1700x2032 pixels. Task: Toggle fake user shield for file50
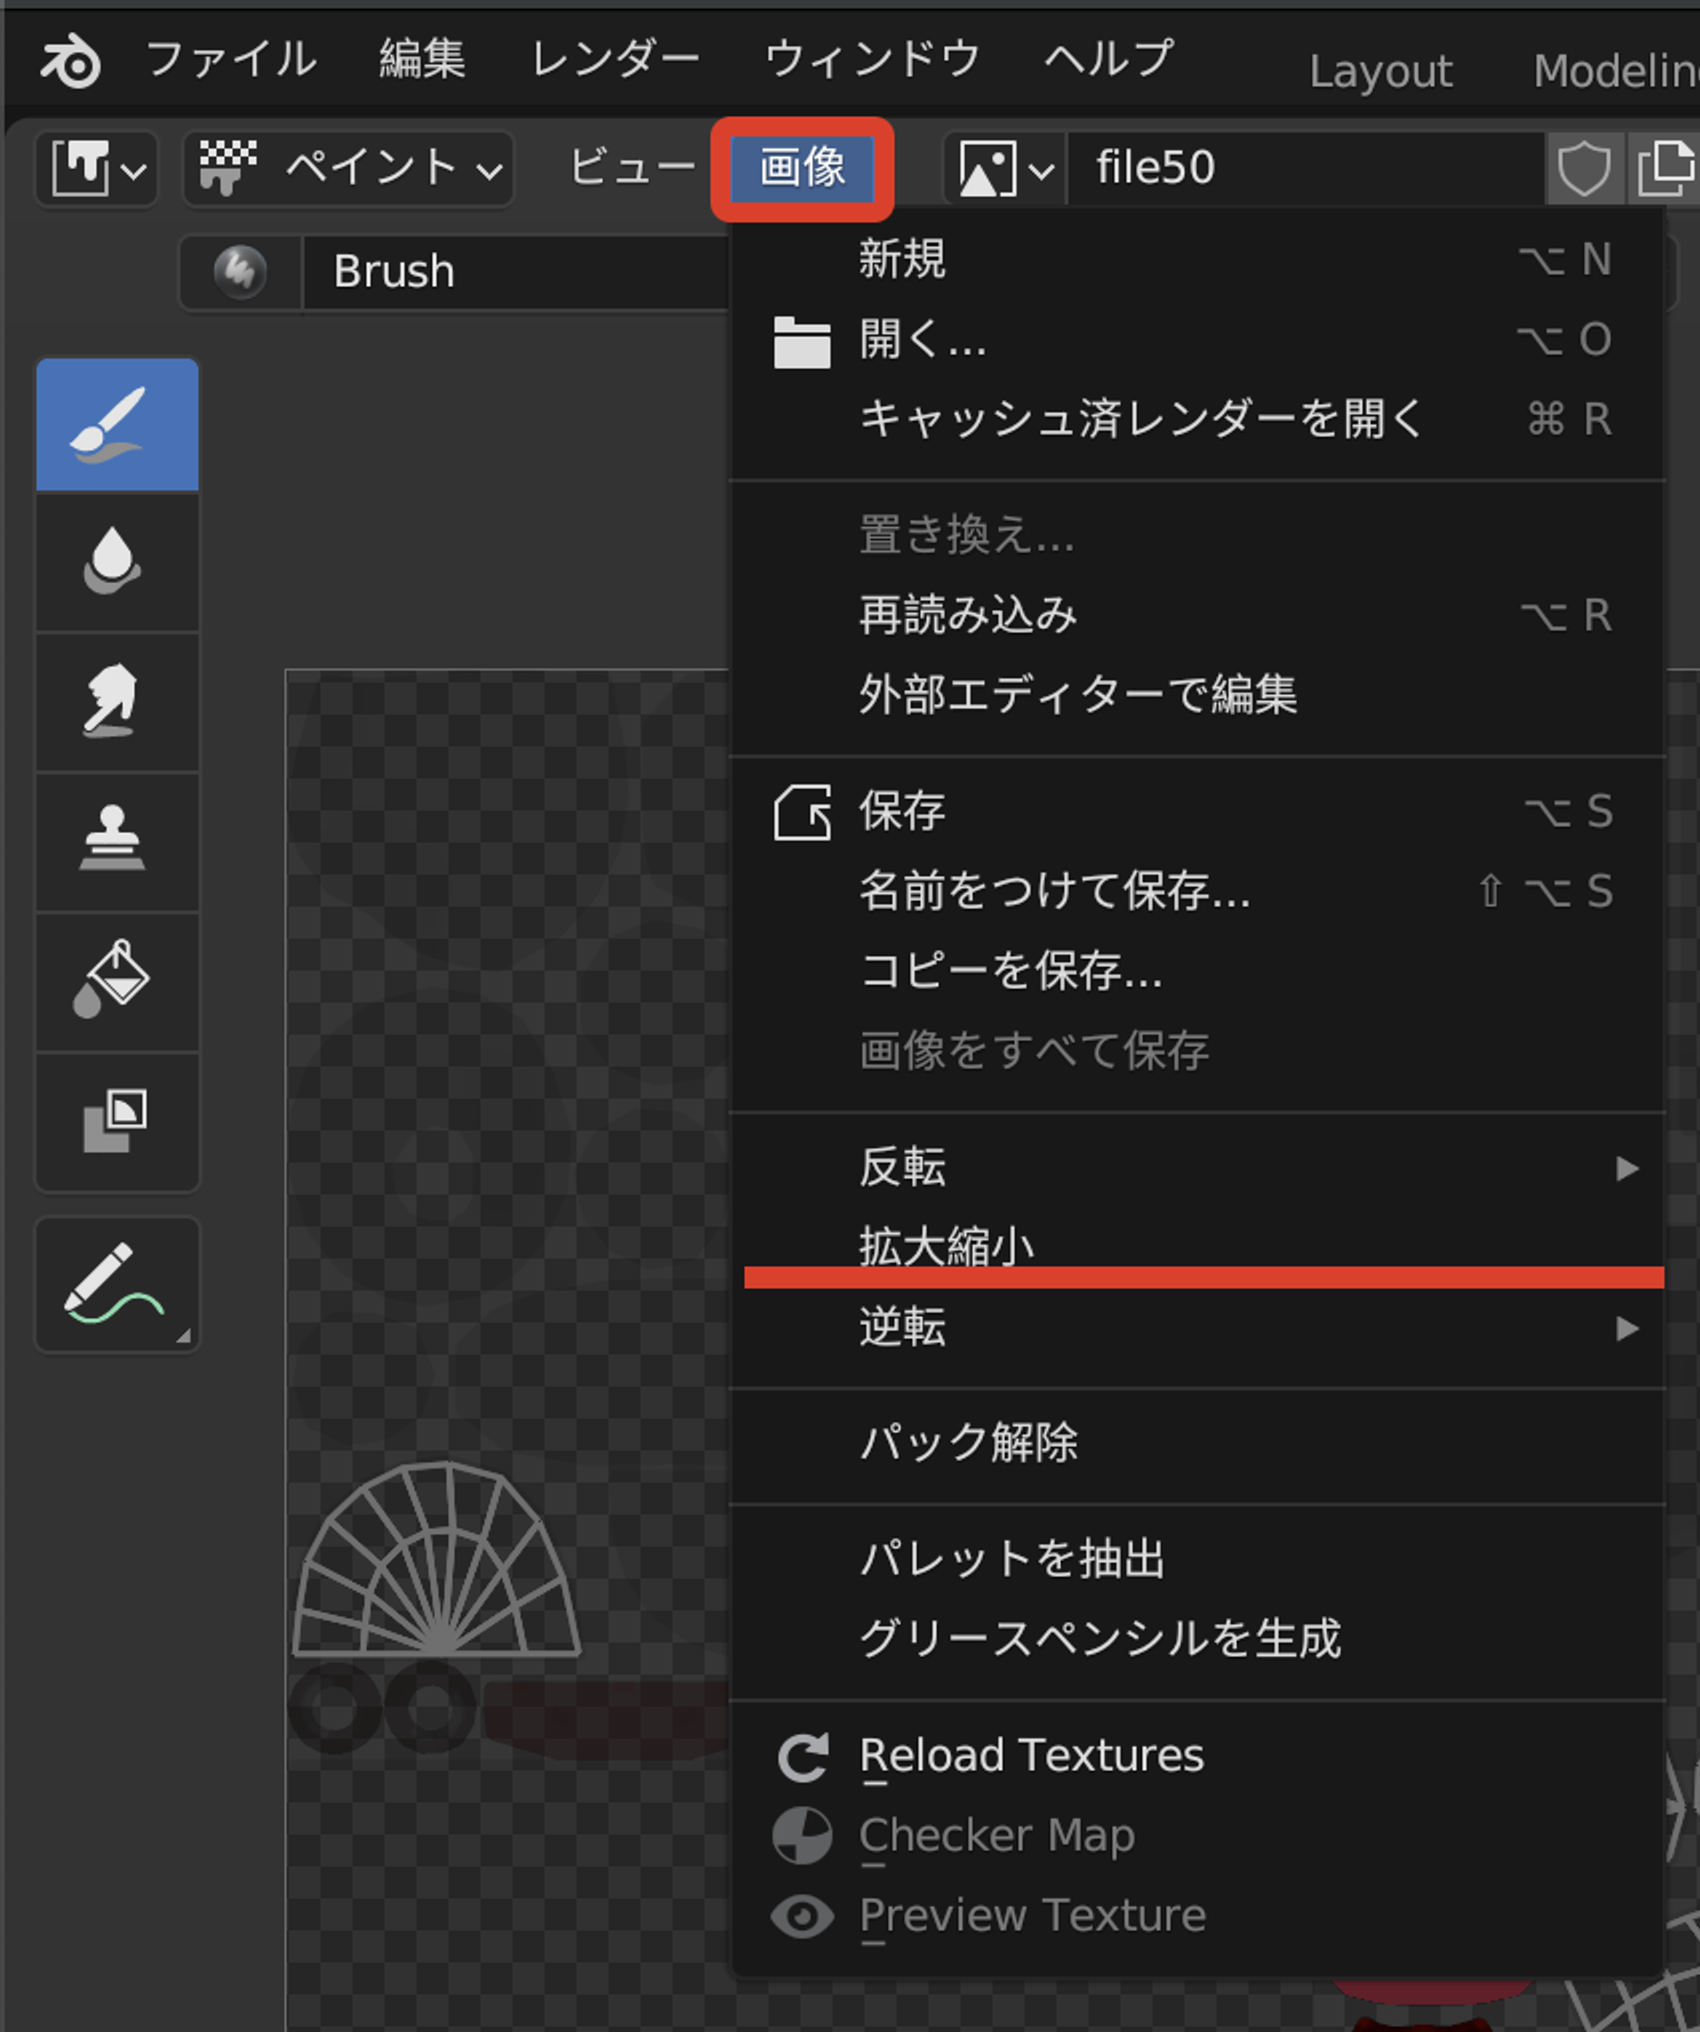[x=1585, y=168]
